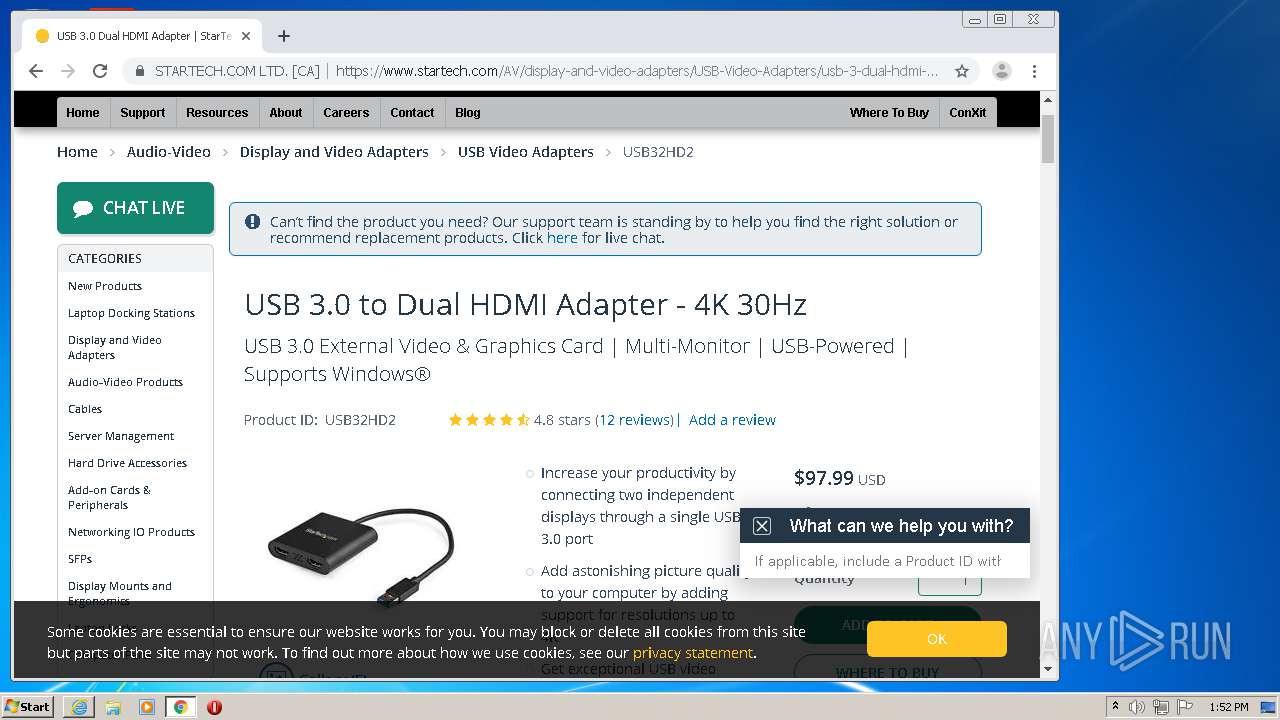Click the chat message input field

884,561
